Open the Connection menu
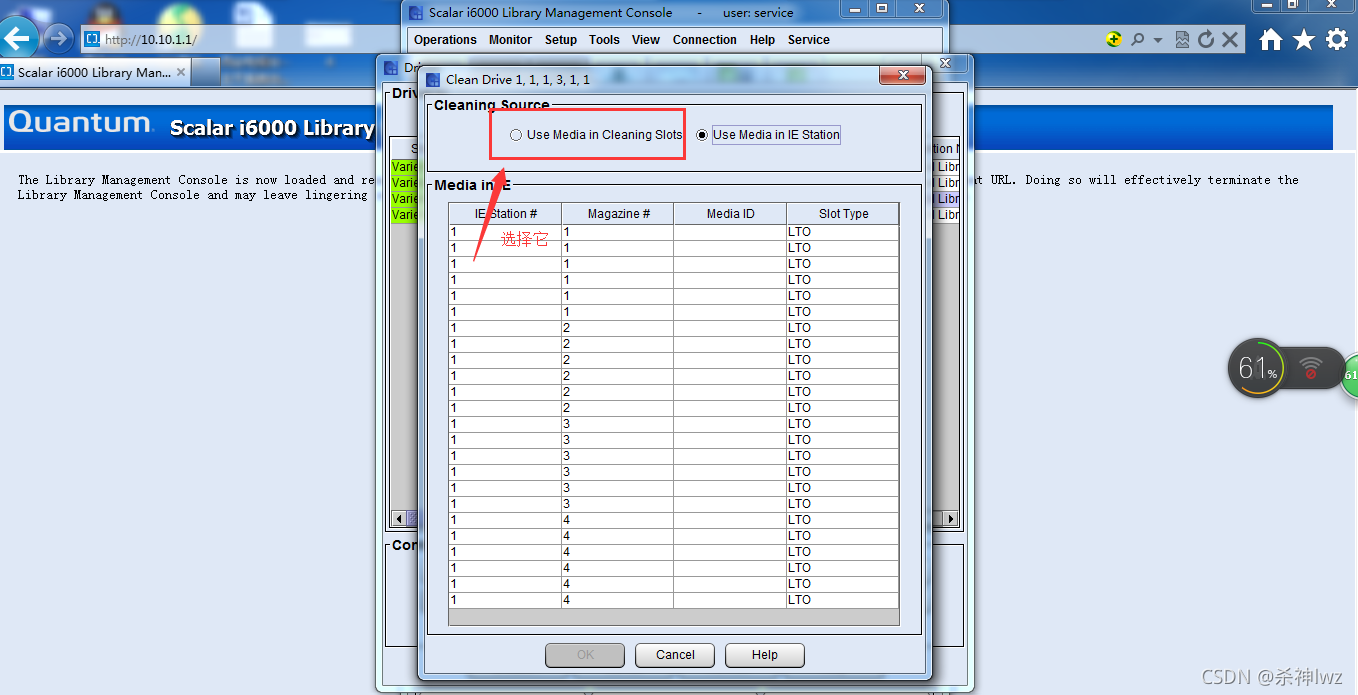 coord(705,40)
